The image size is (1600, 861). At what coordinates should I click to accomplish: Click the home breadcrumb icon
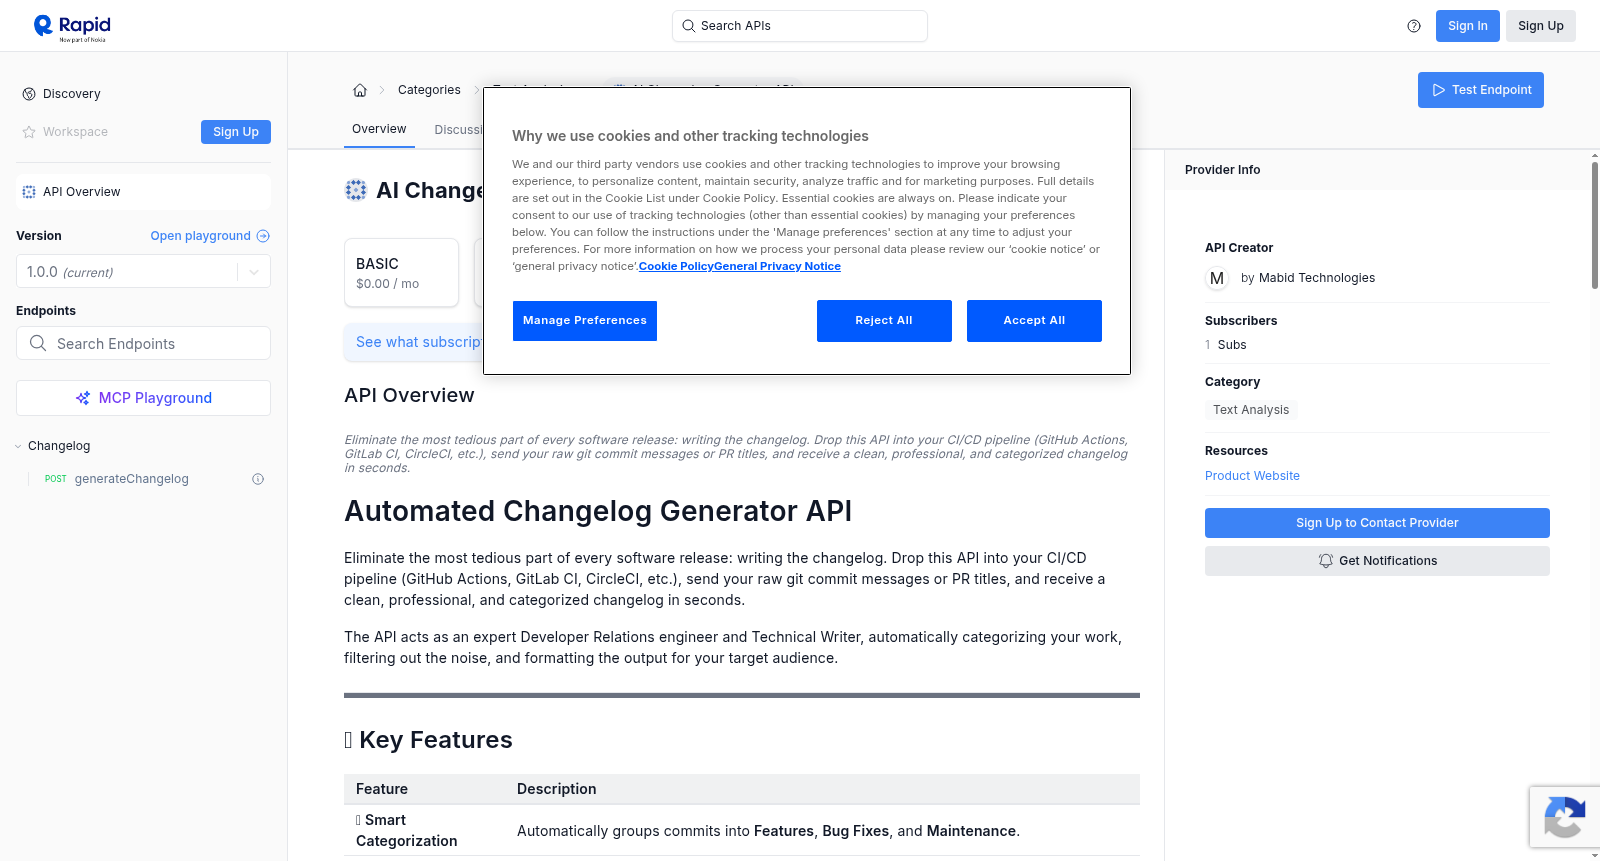pyautogui.click(x=360, y=90)
